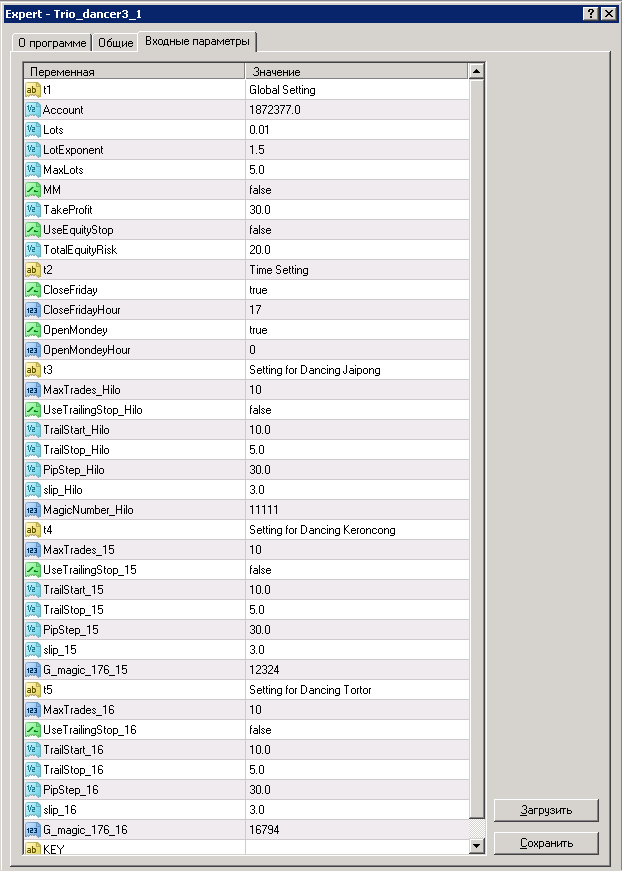Screen dimensions: 622x871
Task: Click the Help question mark button in title bar
Action: pos(591,14)
